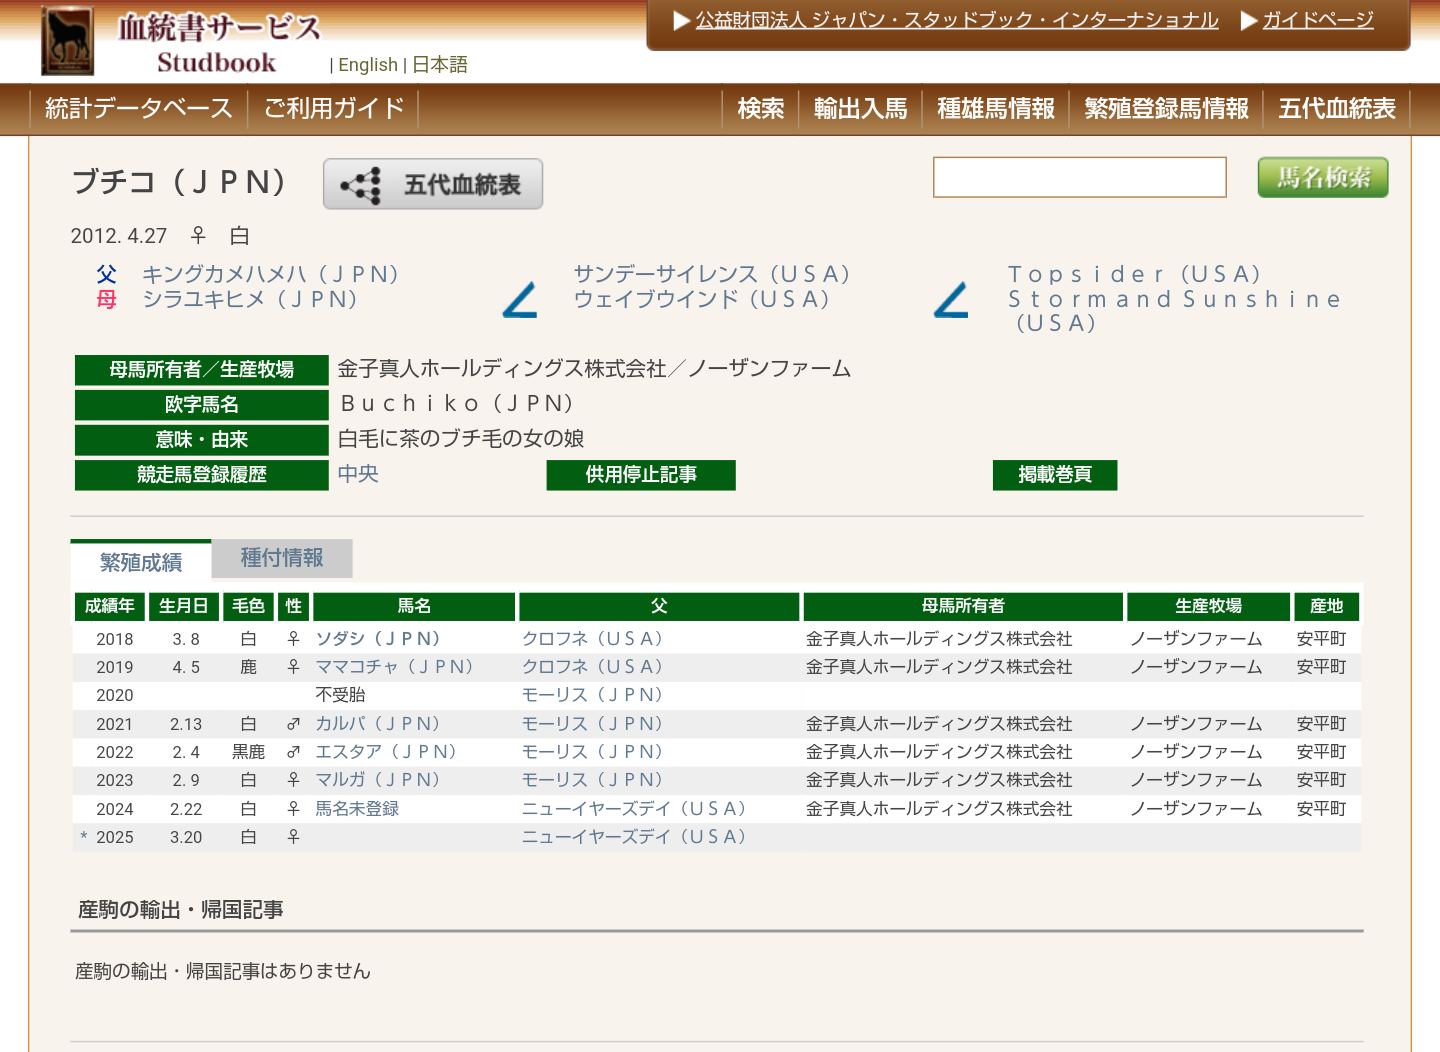Select the 繁殖成績 tab
Viewport: 1440px width, 1052px height.
point(141,562)
